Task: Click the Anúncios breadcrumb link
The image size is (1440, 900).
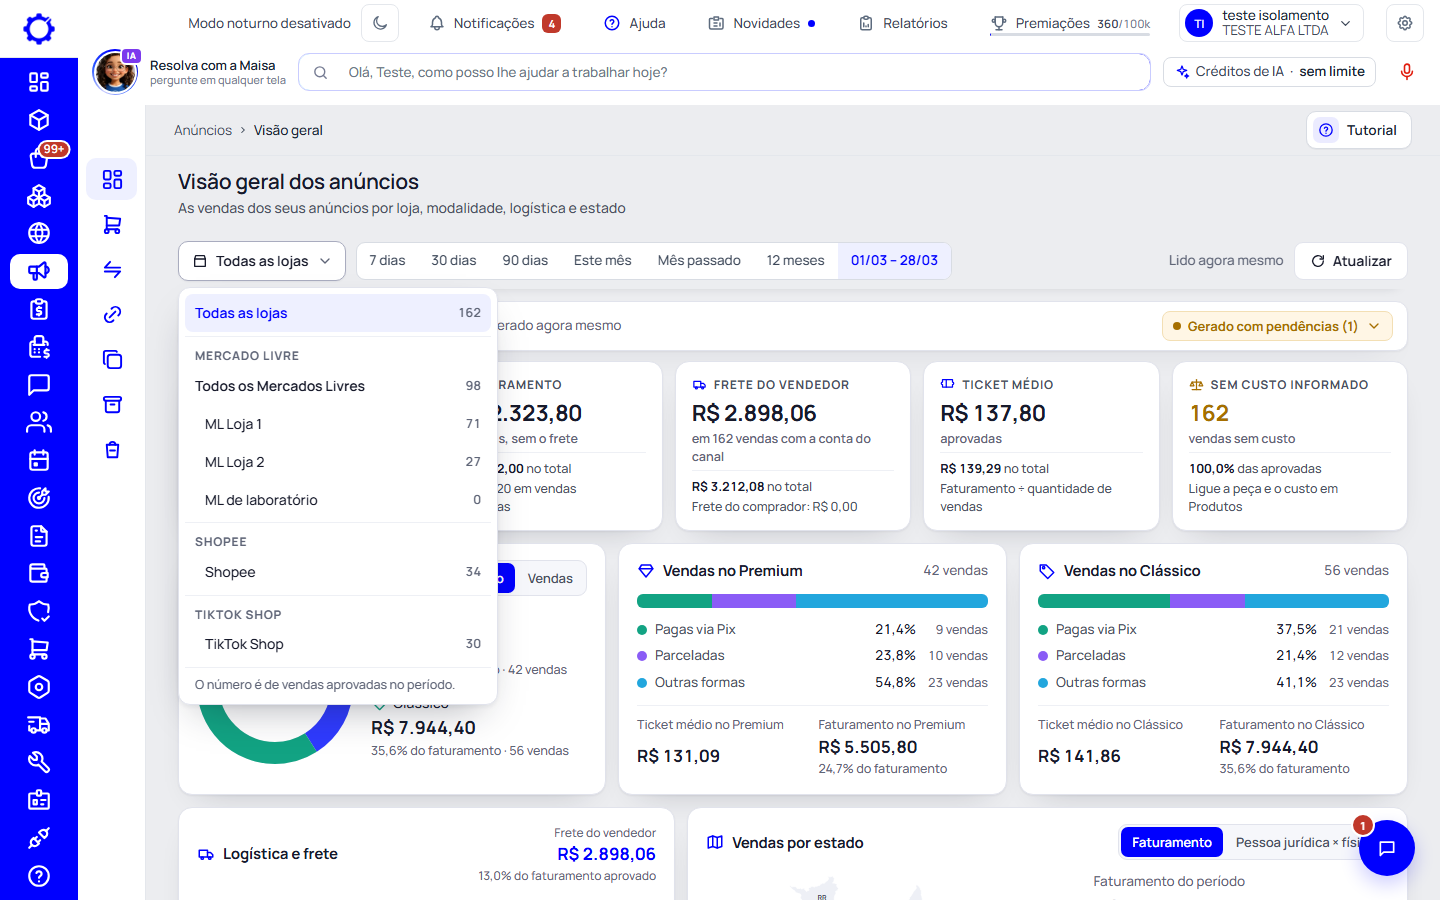Action: (203, 130)
